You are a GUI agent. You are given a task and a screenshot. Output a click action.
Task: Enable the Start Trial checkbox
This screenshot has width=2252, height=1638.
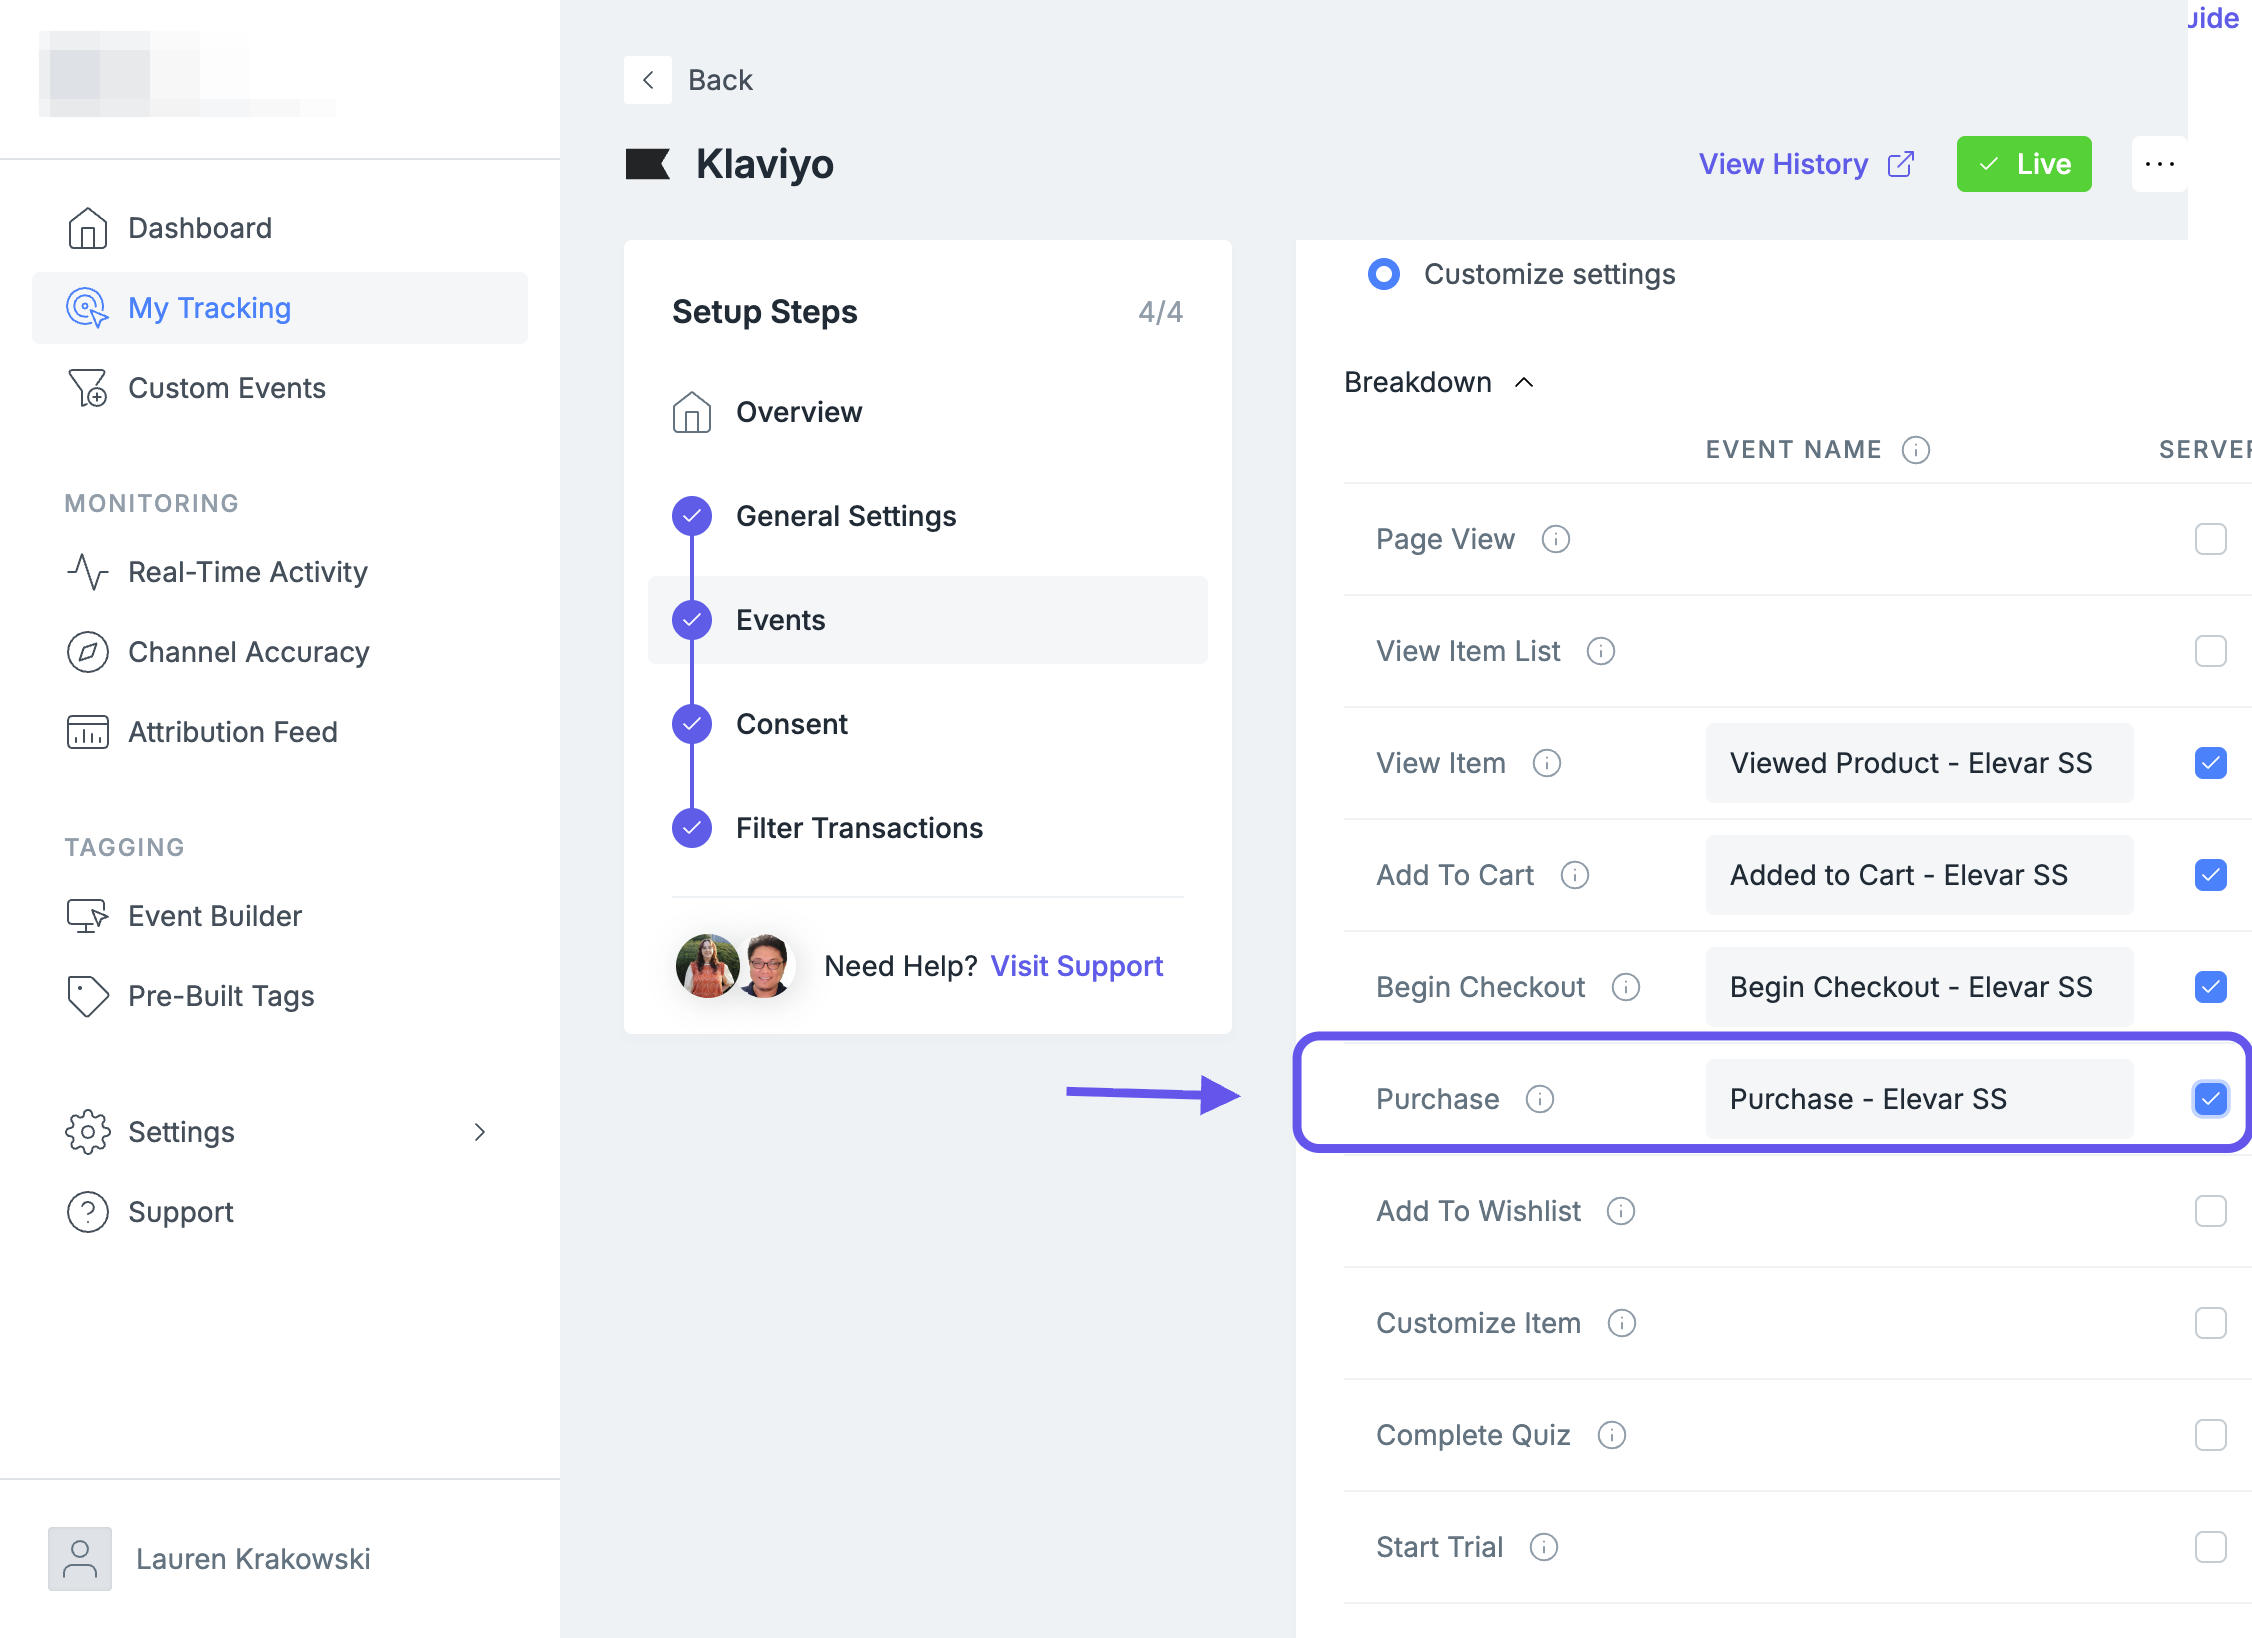pyautogui.click(x=2211, y=1547)
